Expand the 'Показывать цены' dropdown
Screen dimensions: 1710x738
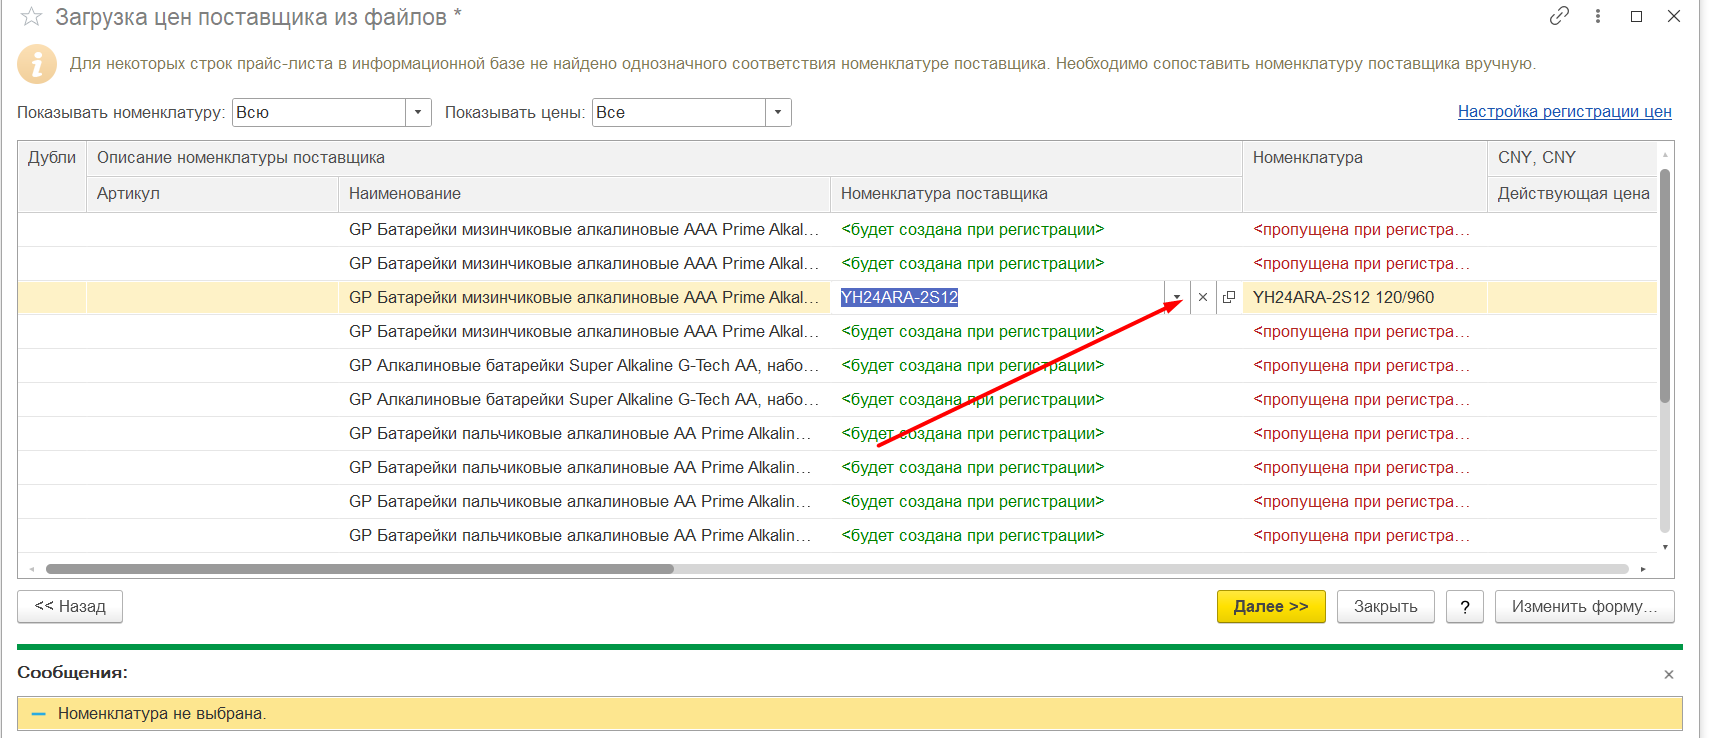pos(778,113)
